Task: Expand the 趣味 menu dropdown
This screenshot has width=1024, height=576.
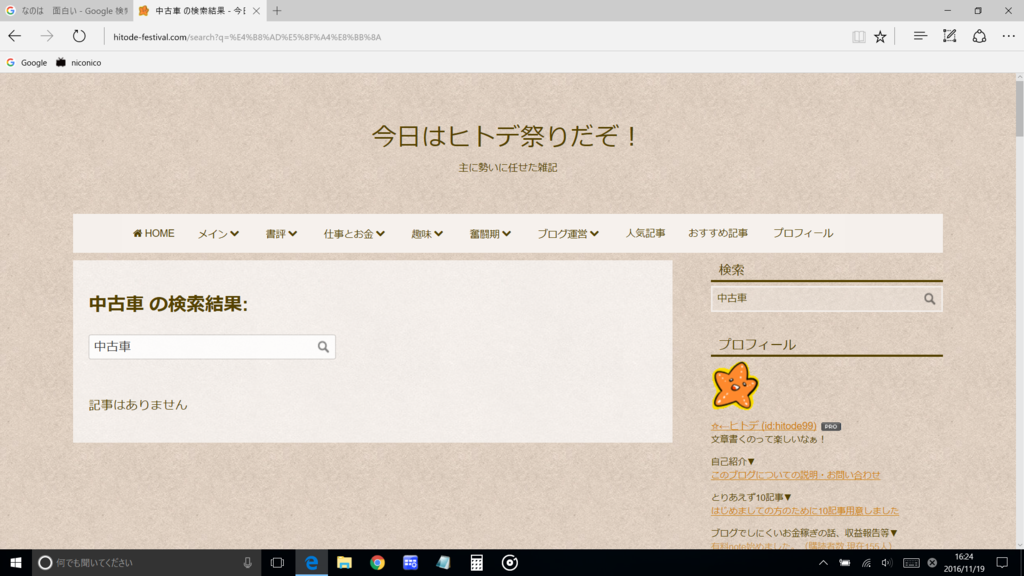Action: point(426,234)
